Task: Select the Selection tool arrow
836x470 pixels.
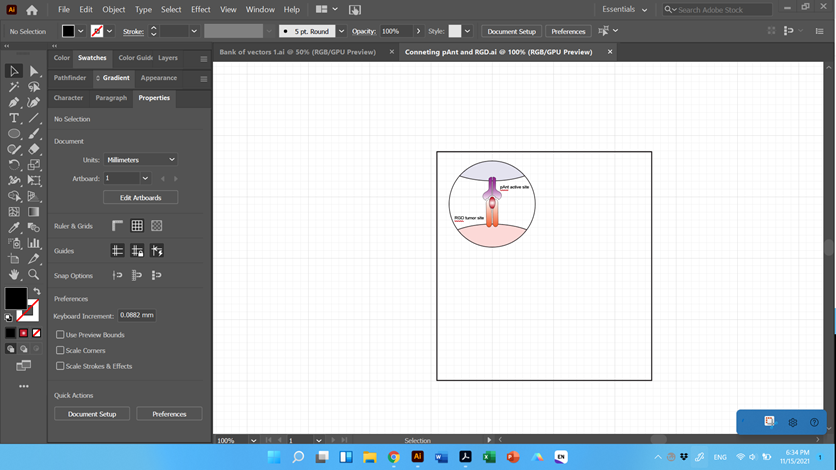Action: point(14,71)
